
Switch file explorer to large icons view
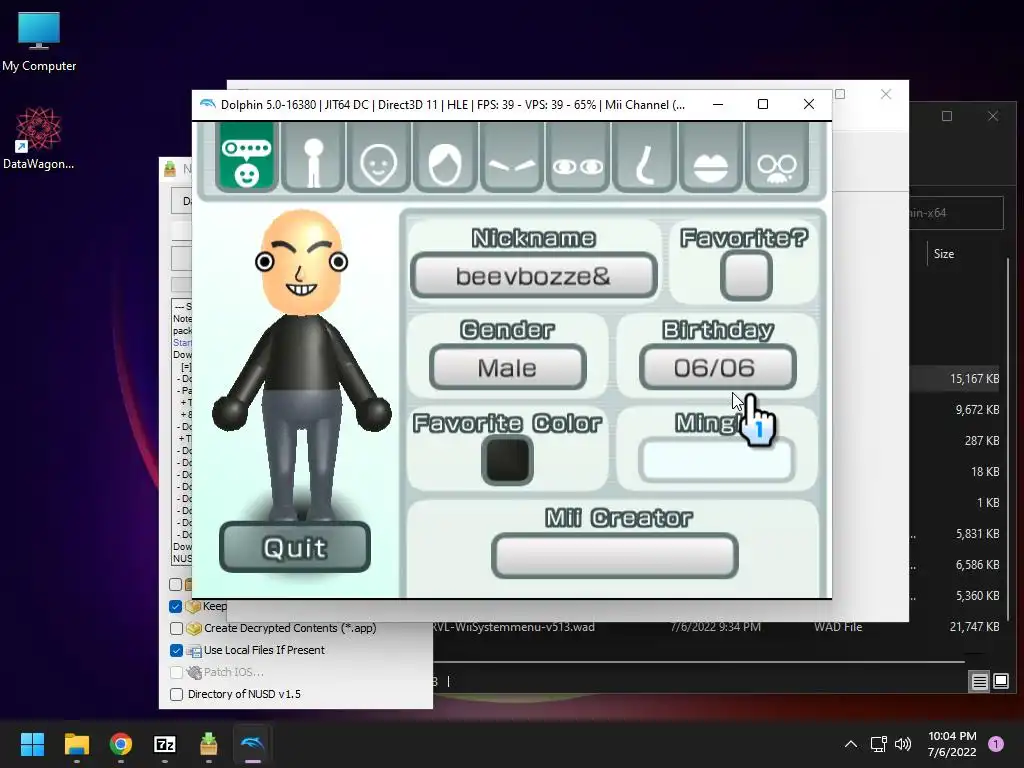1001,682
